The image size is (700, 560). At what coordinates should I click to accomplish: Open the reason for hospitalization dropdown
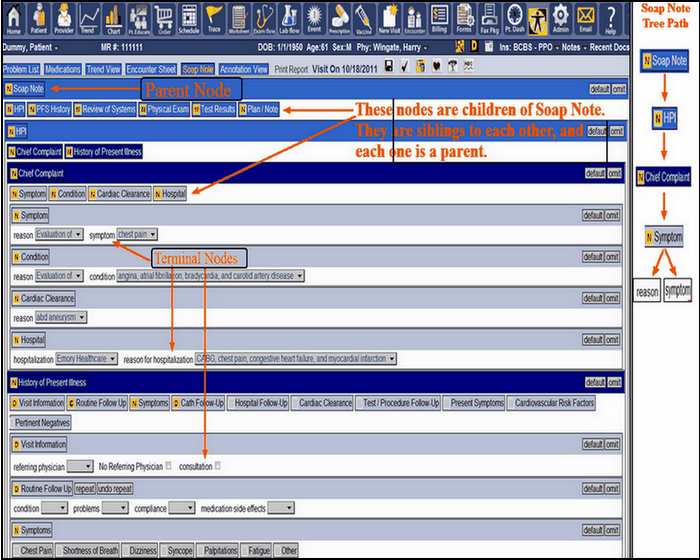click(296, 359)
